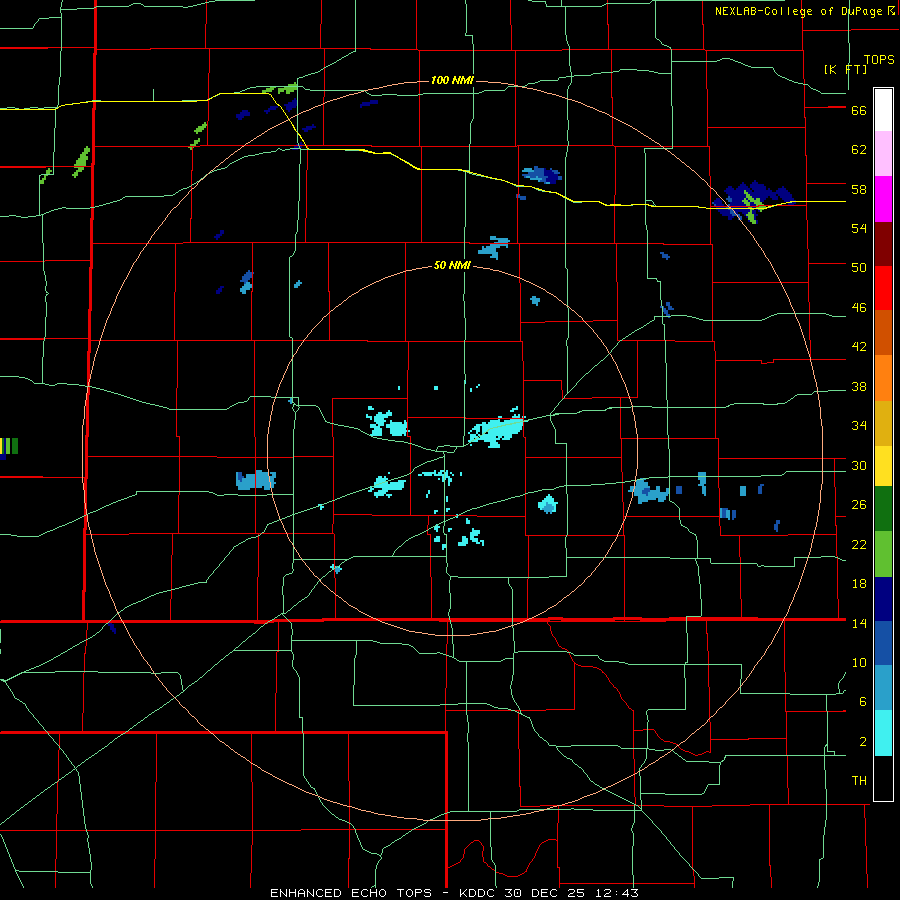The image size is (900, 900).
Task: Select the dark orange legend swatch
Action: 883,332
